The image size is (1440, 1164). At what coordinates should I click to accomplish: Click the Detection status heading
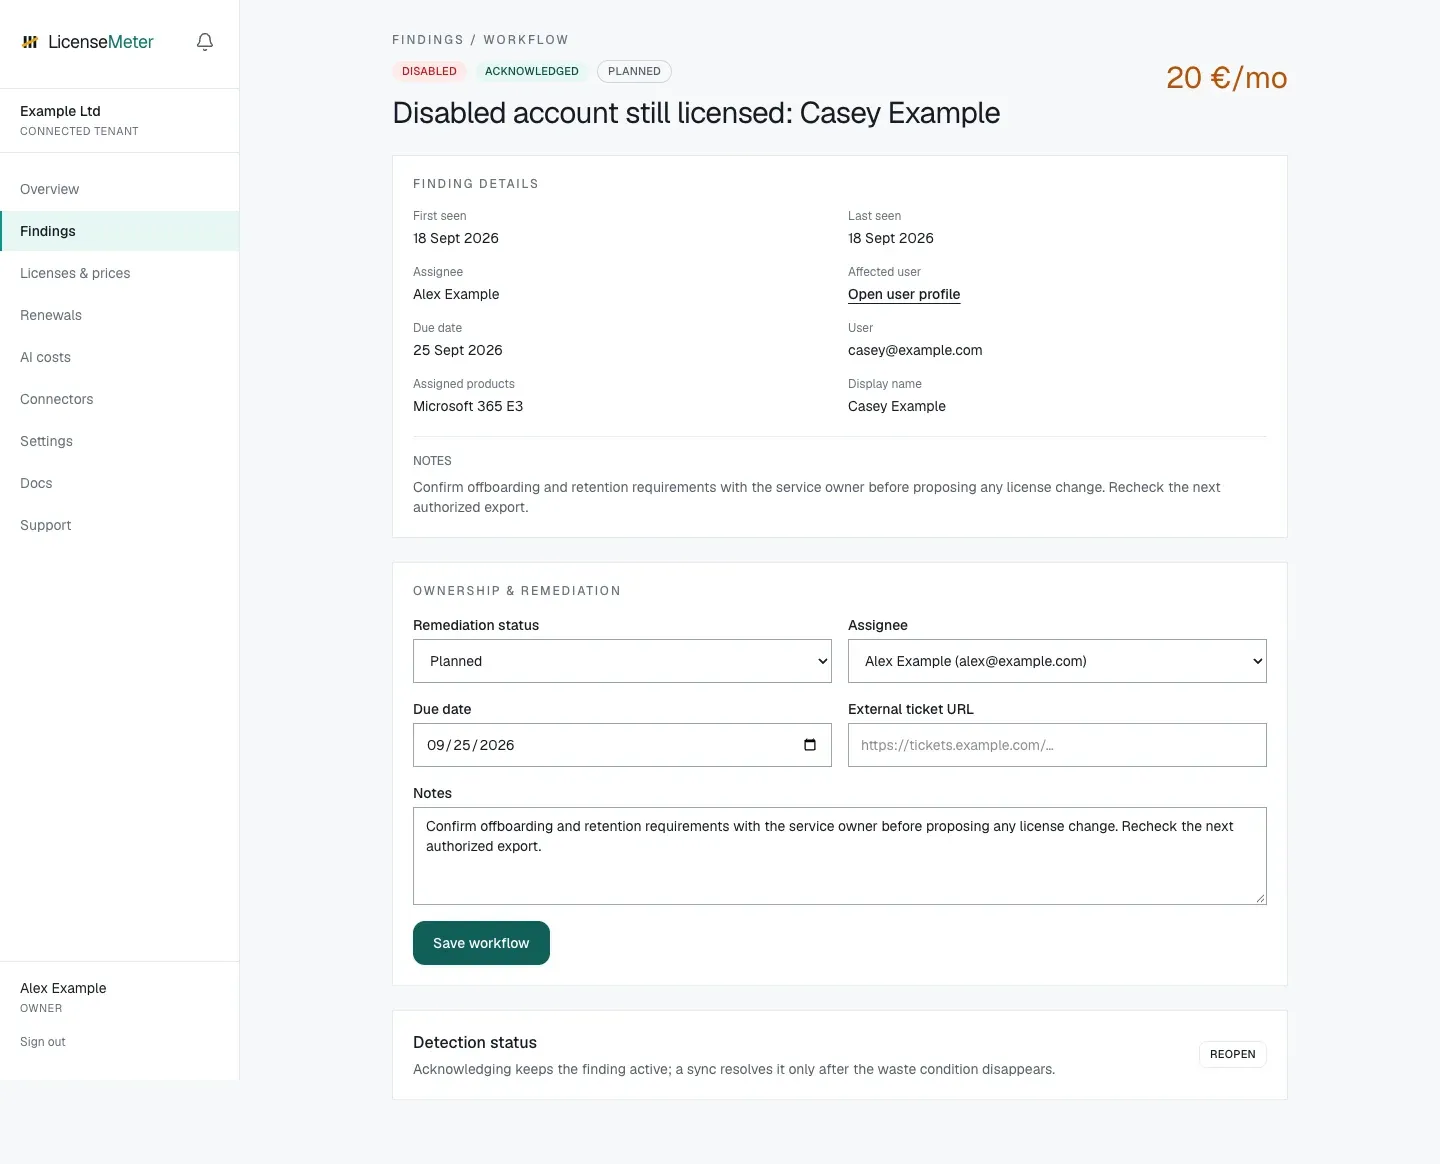coord(475,1042)
